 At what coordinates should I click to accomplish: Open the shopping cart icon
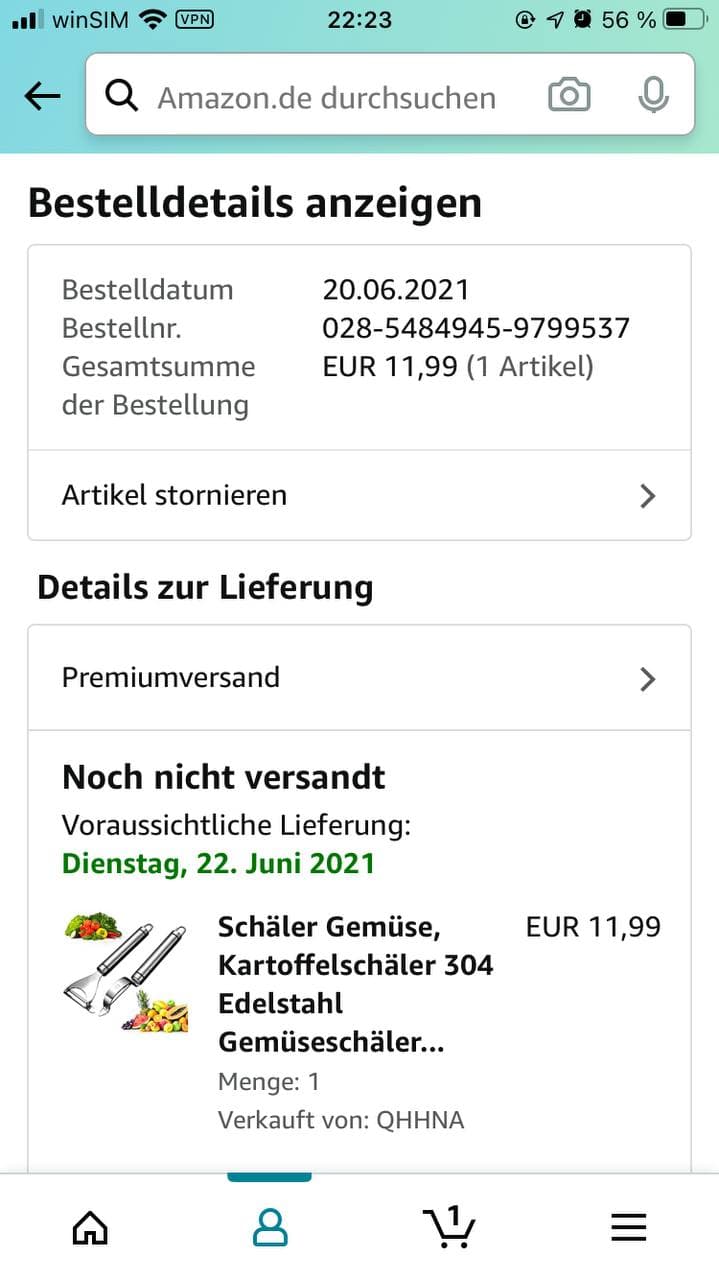tap(449, 1226)
